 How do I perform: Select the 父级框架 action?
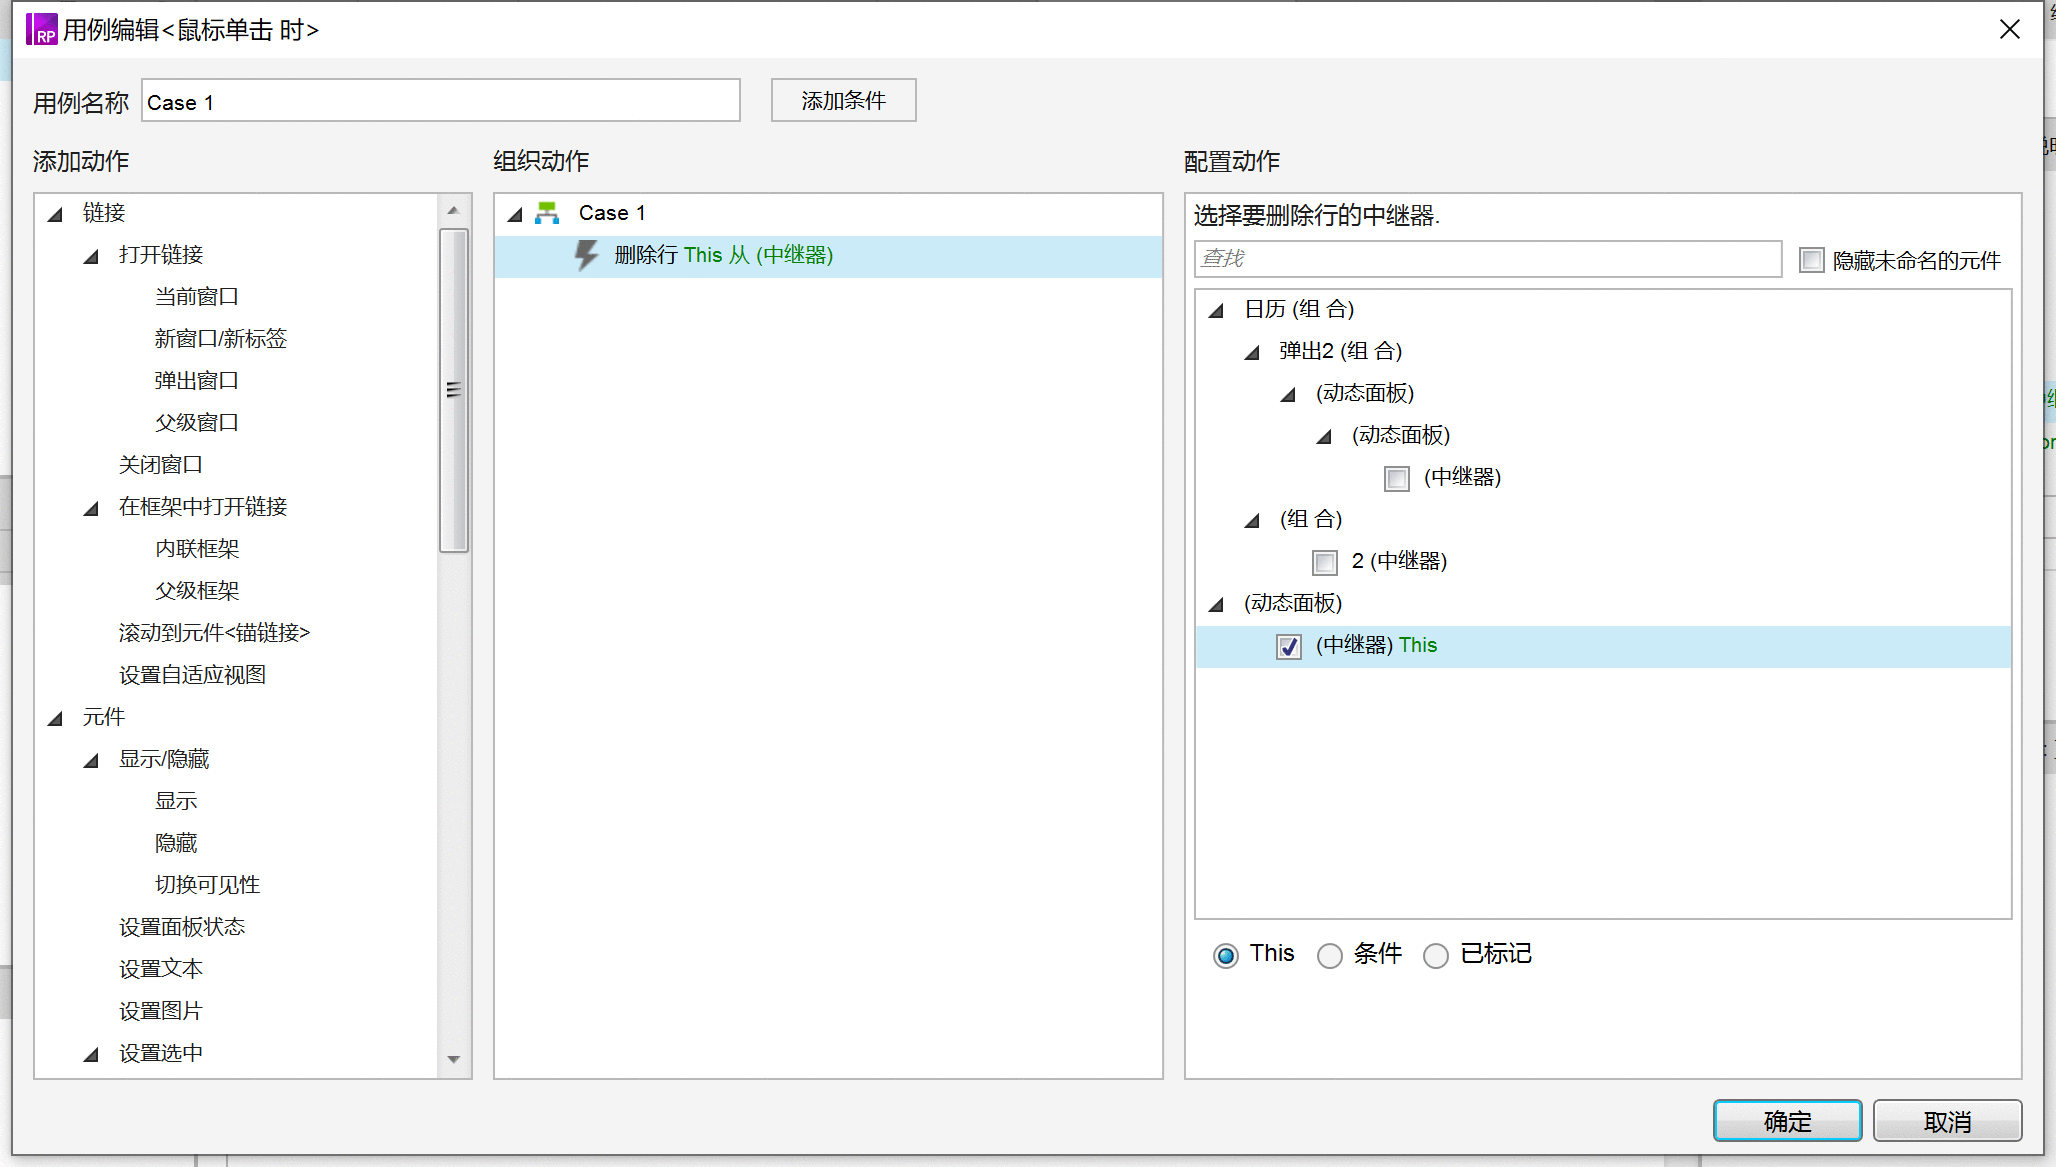pos(197,591)
